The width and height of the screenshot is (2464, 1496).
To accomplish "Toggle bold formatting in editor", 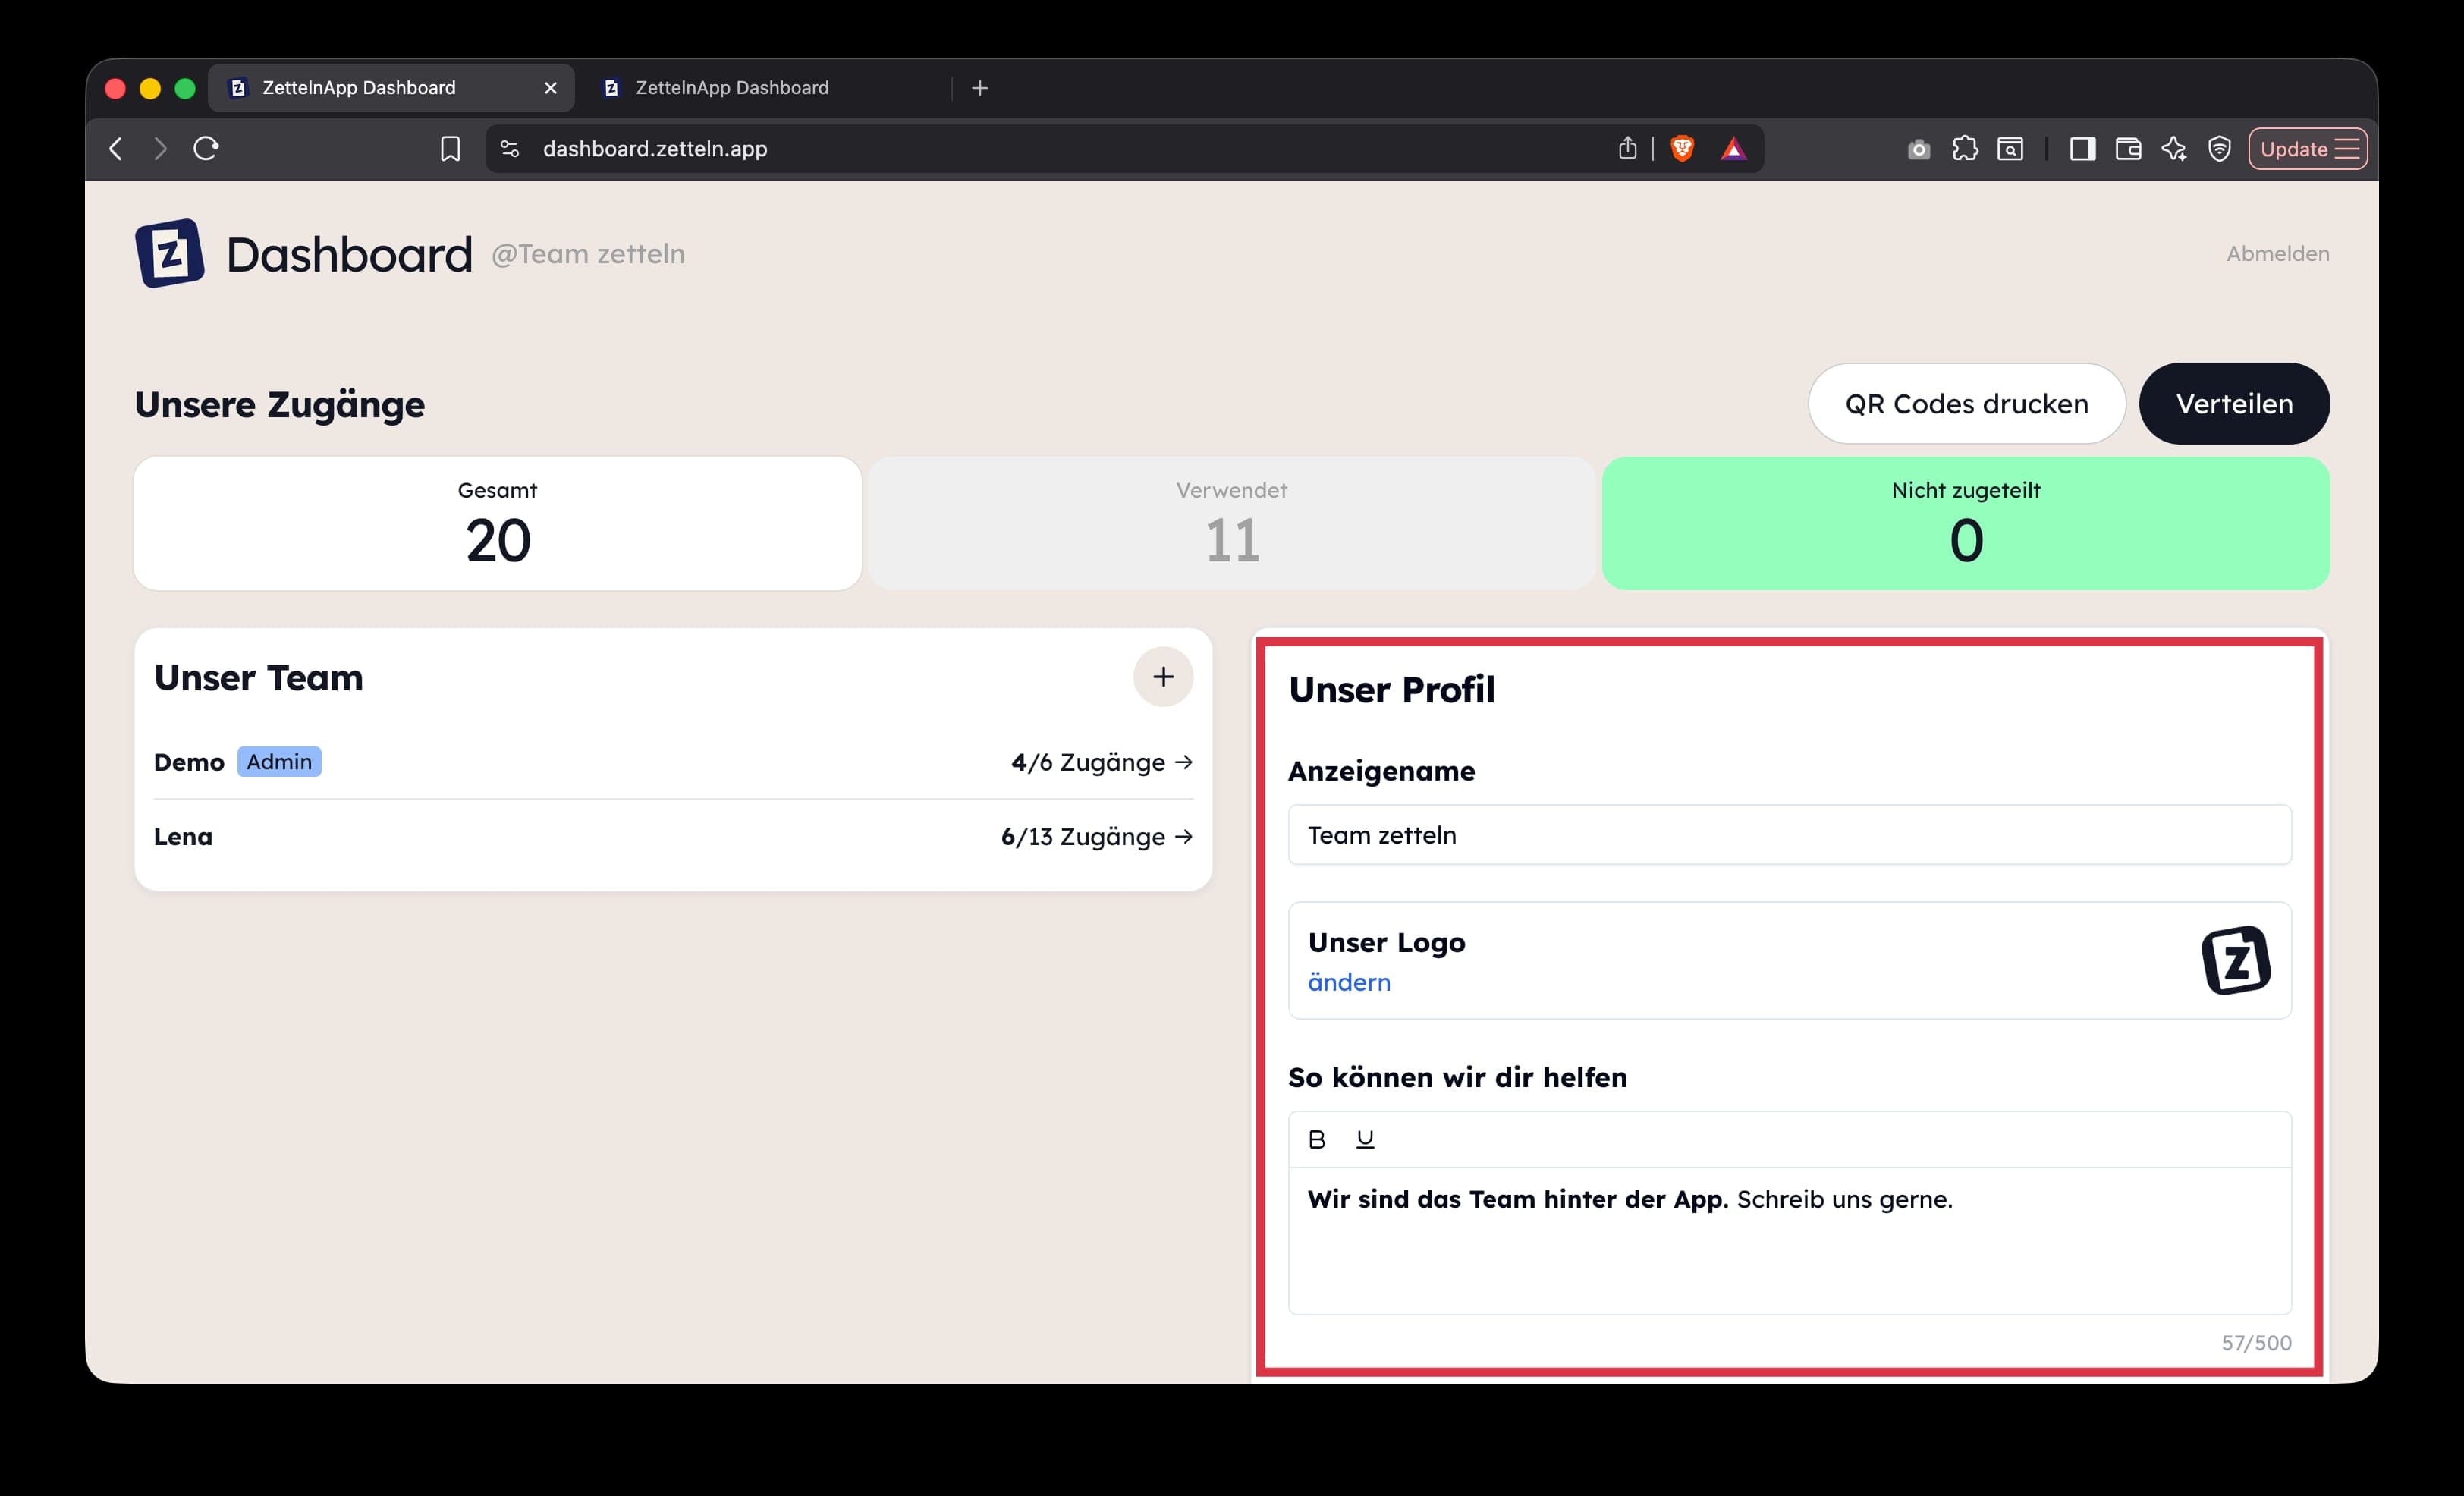I will (1317, 1139).
